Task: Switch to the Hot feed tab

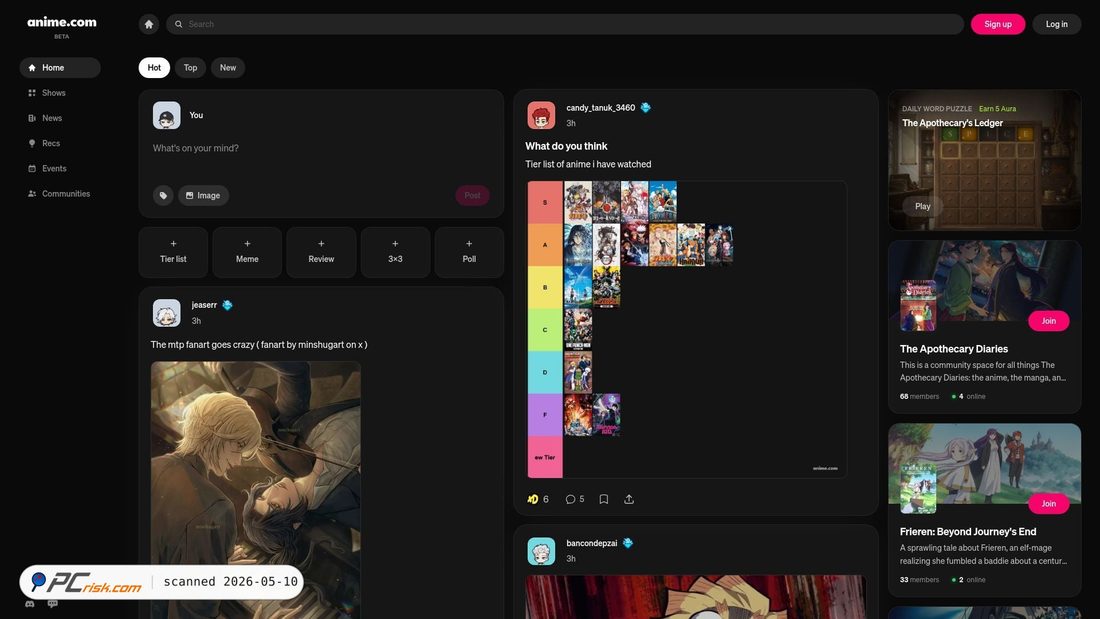Action: (154, 67)
